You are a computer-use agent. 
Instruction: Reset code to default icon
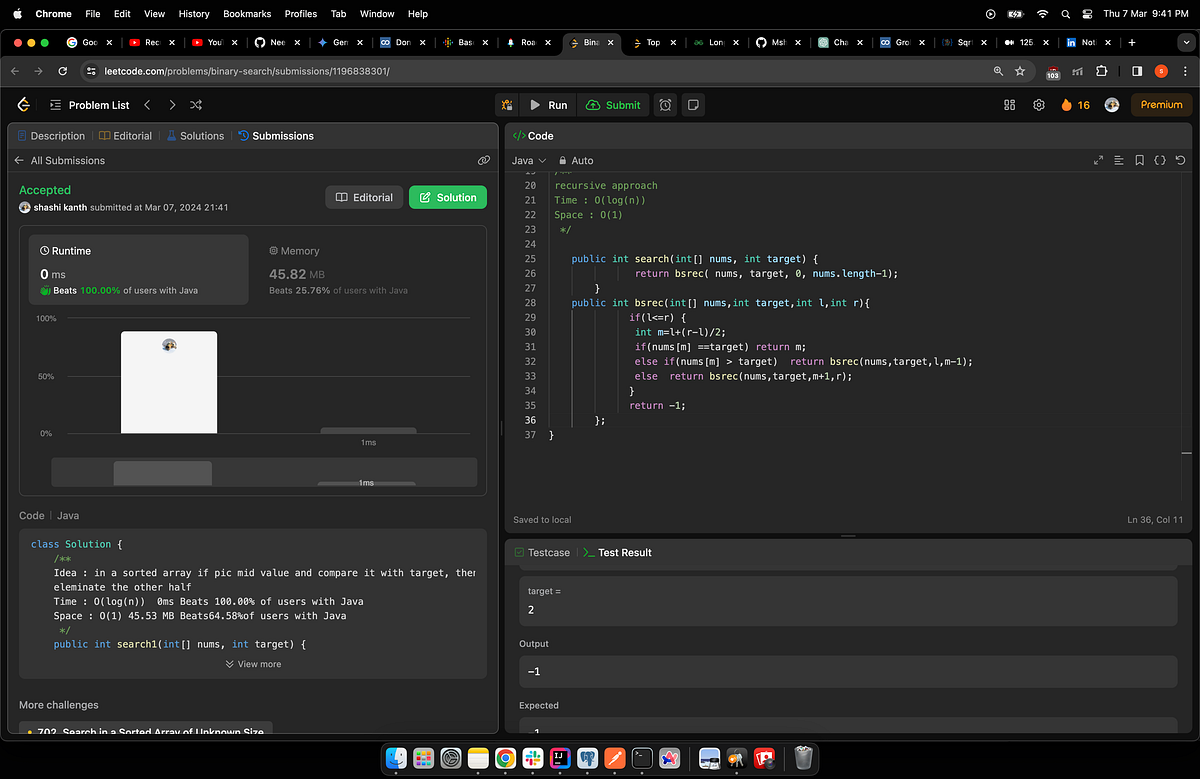1181,160
